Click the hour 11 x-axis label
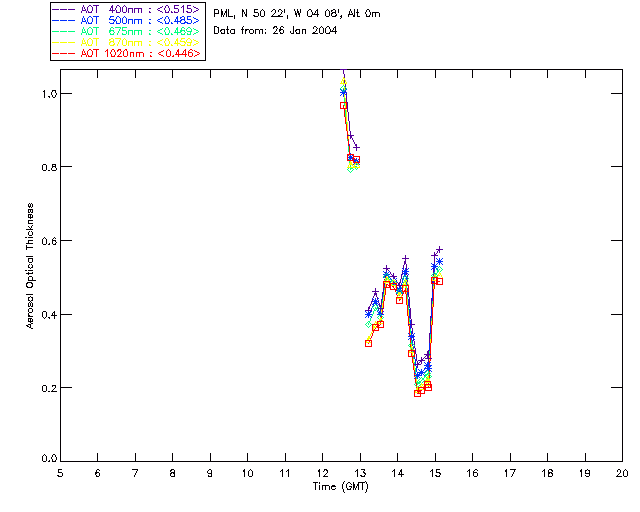This screenshot has height=512, width=640. coord(285,473)
